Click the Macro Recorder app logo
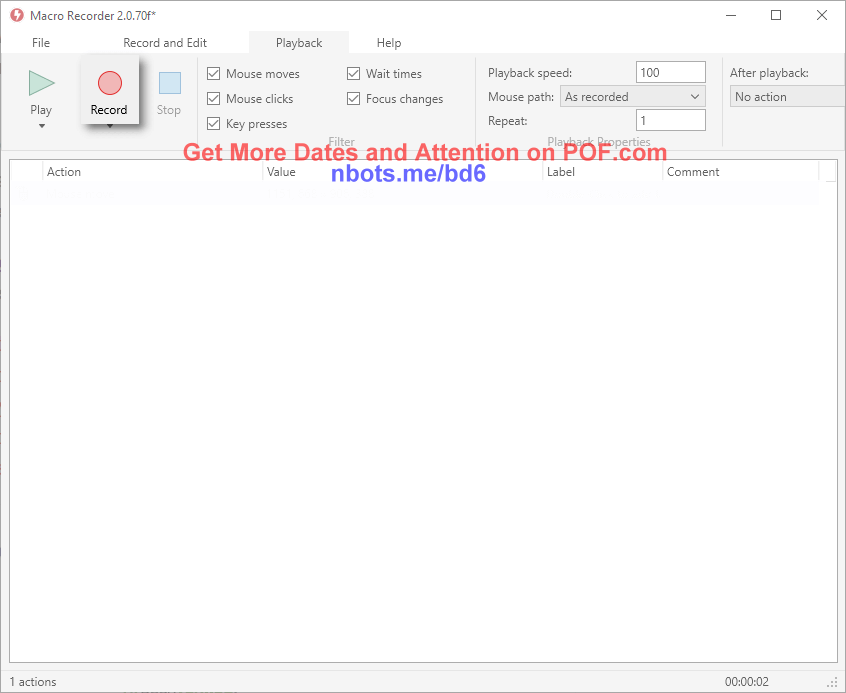Screen dimensions: 846x693 (x=17, y=15)
